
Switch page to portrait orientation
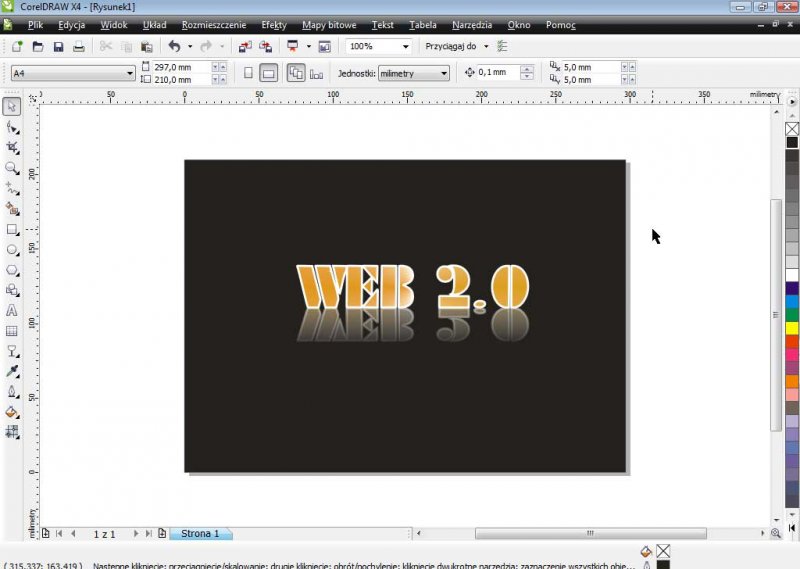tap(249, 73)
